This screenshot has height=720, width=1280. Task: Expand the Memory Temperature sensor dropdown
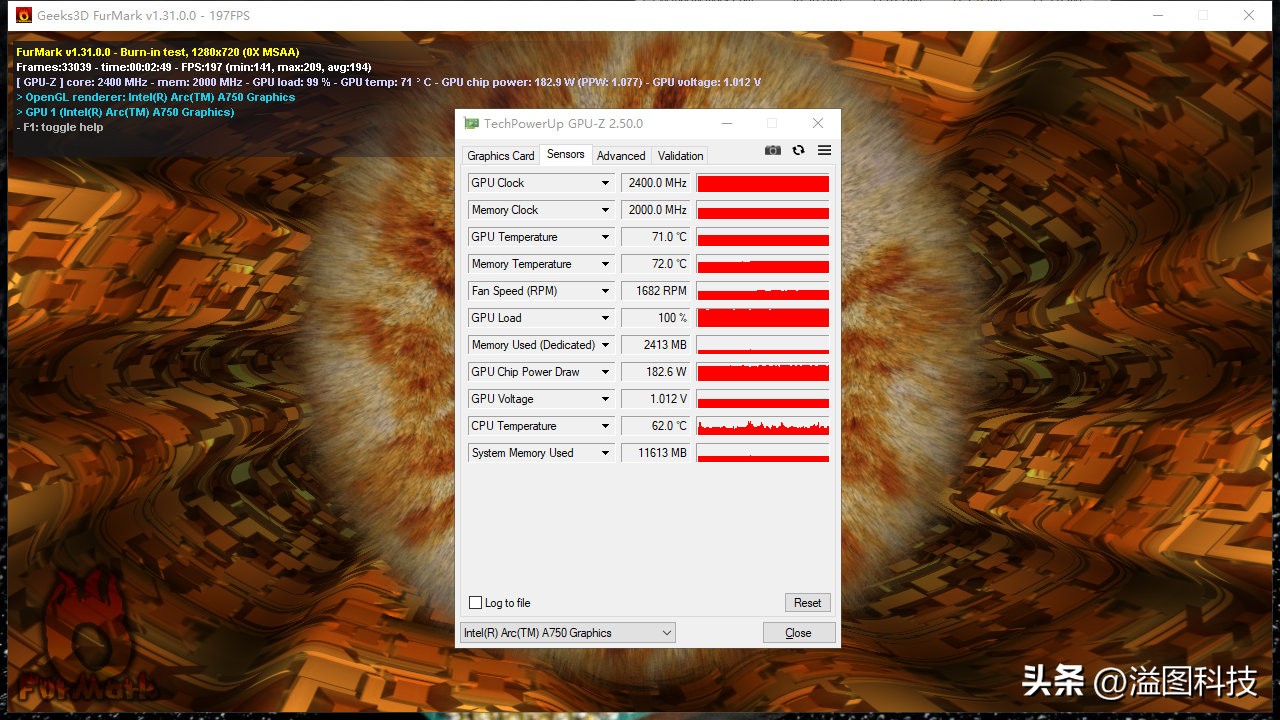coord(605,264)
